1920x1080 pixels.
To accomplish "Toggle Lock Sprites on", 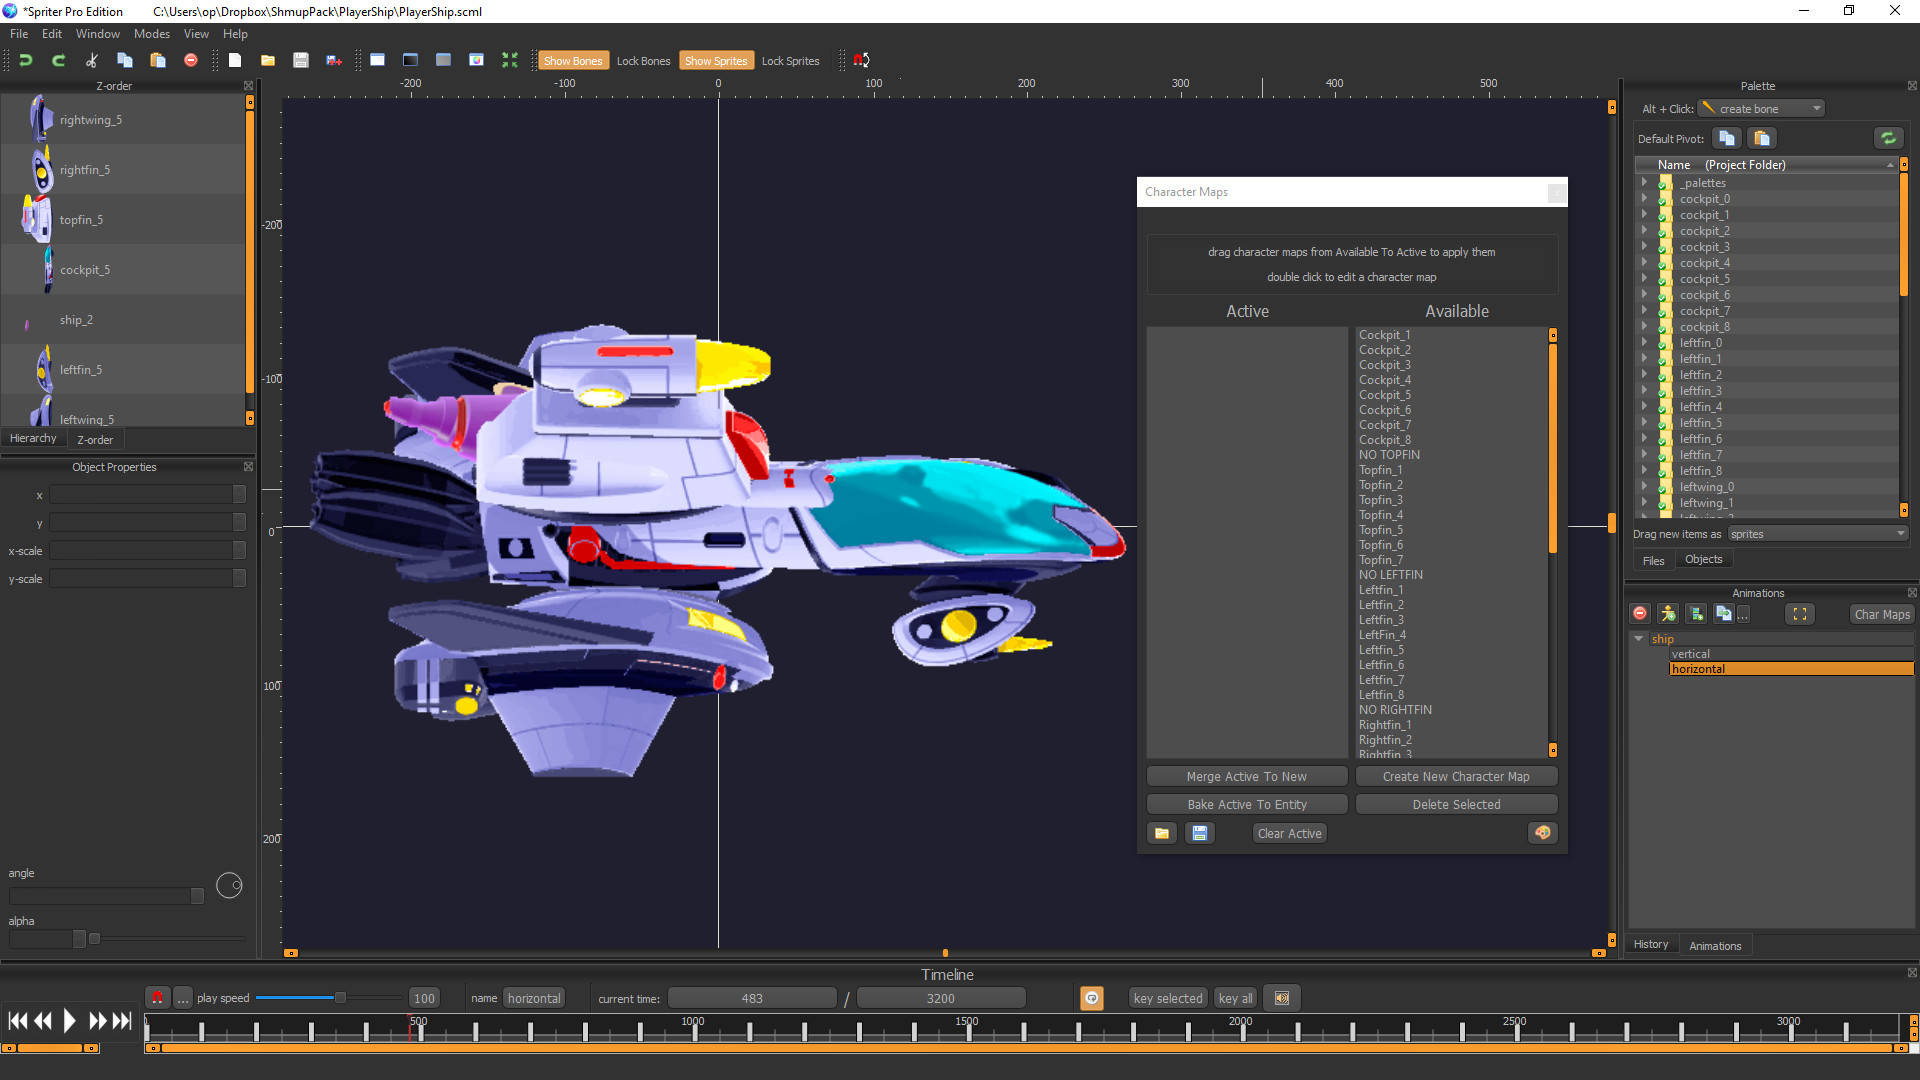I will (790, 60).
